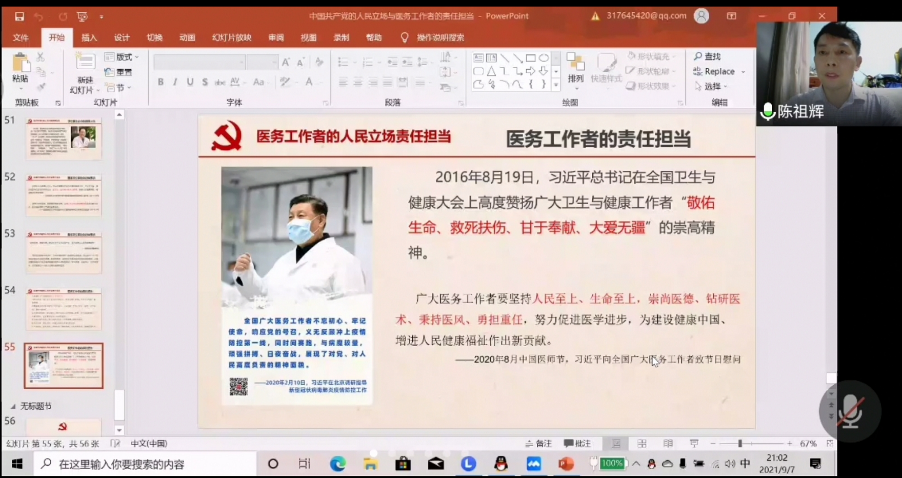Toggle Underline formatting
The height and width of the screenshot is (478, 902).
tap(190, 82)
